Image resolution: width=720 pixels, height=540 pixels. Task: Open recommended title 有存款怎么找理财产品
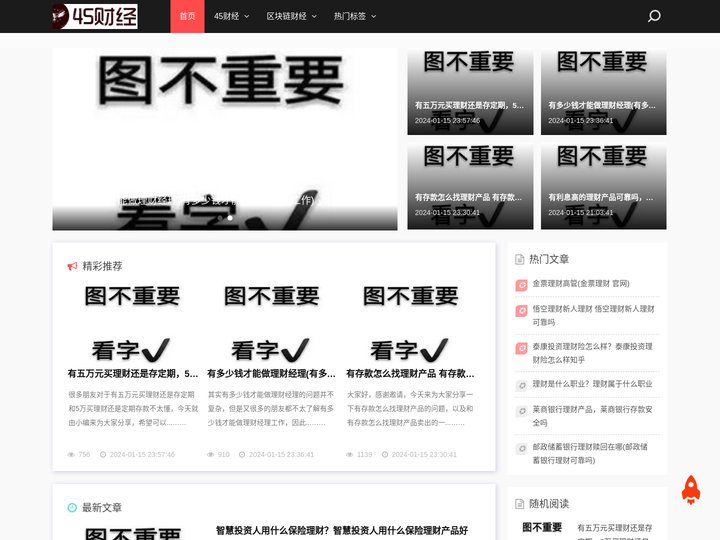[x=410, y=374]
